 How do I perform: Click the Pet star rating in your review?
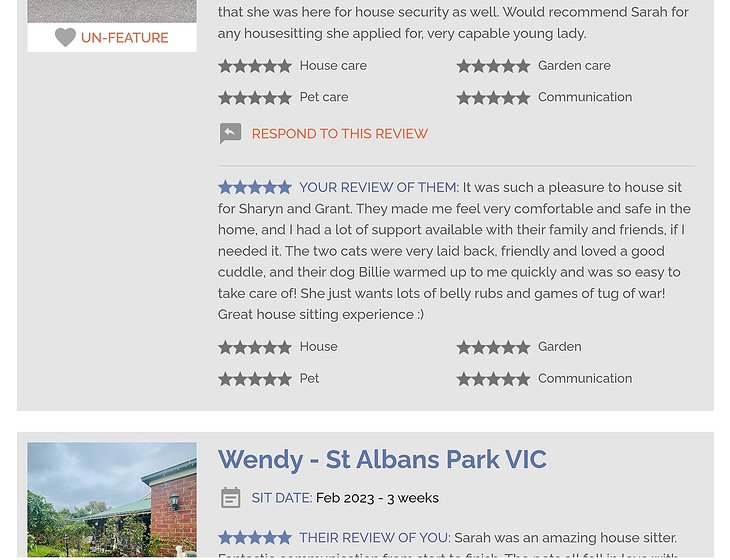(x=255, y=379)
